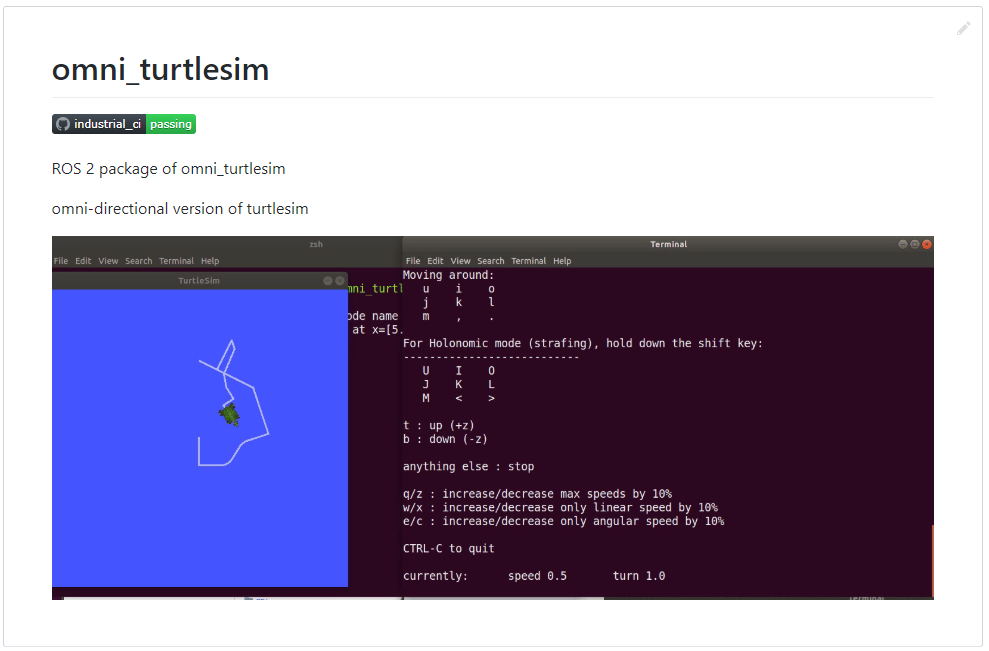Click the 'CTRL-C to quit' line
Viewport: 989px width, 651px height.
(x=448, y=548)
